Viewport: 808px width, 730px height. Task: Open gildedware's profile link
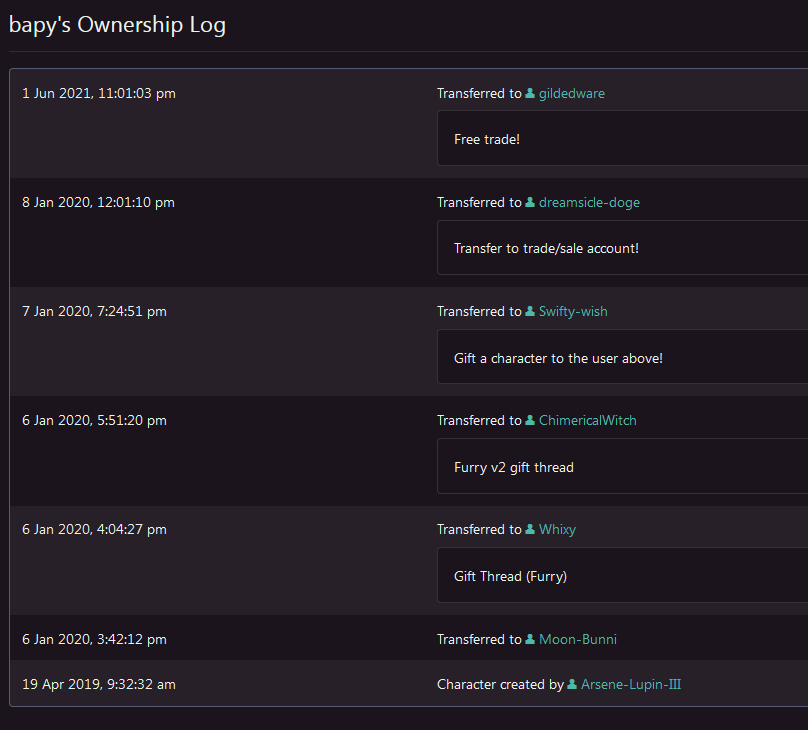point(571,94)
